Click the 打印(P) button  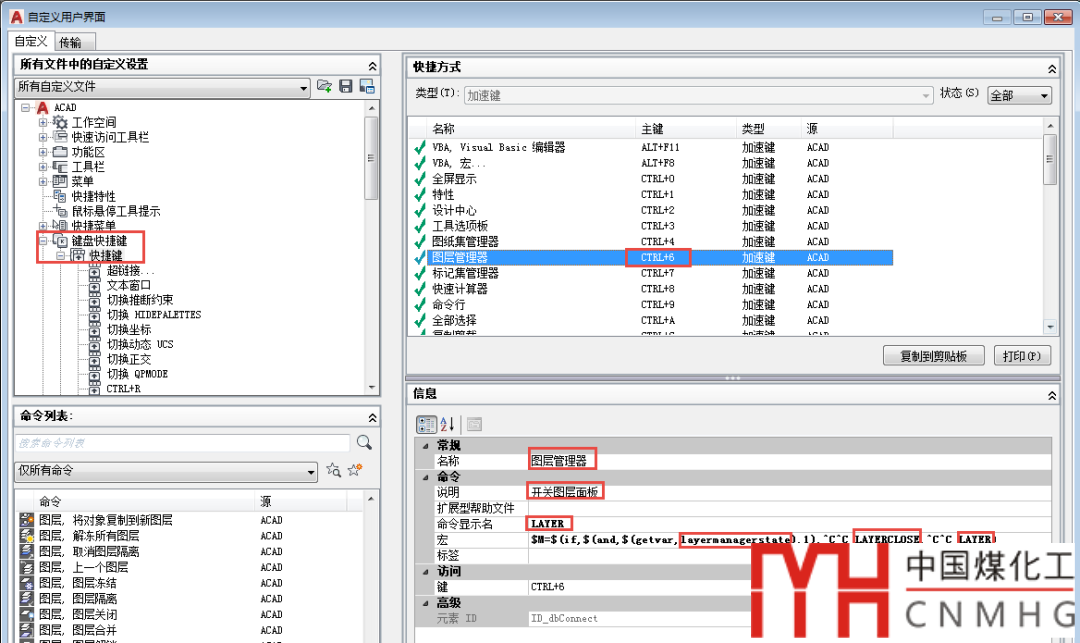coord(1022,356)
